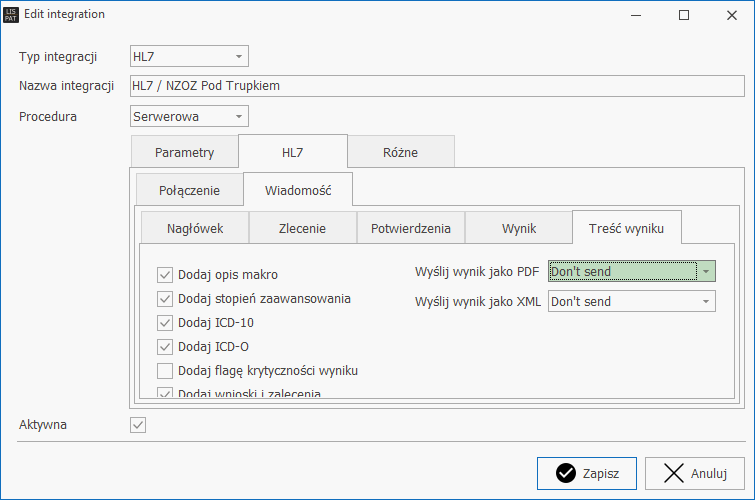
Task: Toggle the Aktywna checkbox
Action: click(x=138, y=425)
